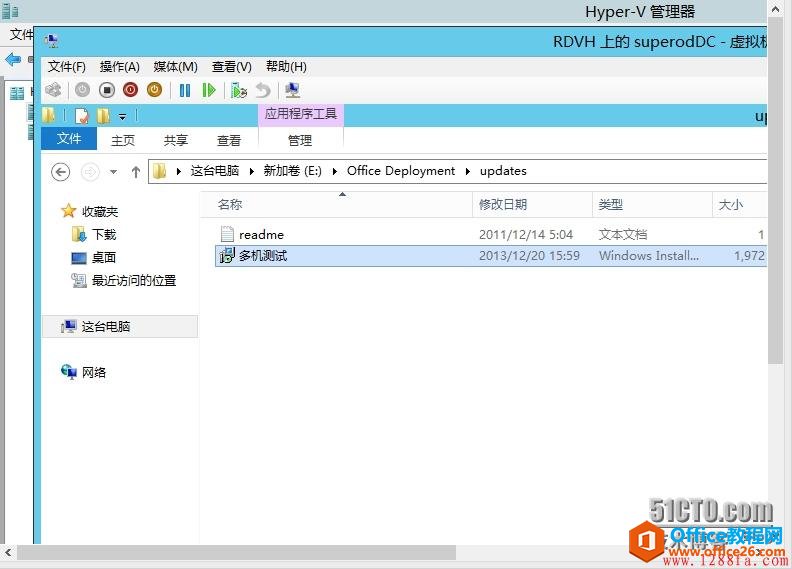Open the recent locations dropdown arrow

[113, 171]
